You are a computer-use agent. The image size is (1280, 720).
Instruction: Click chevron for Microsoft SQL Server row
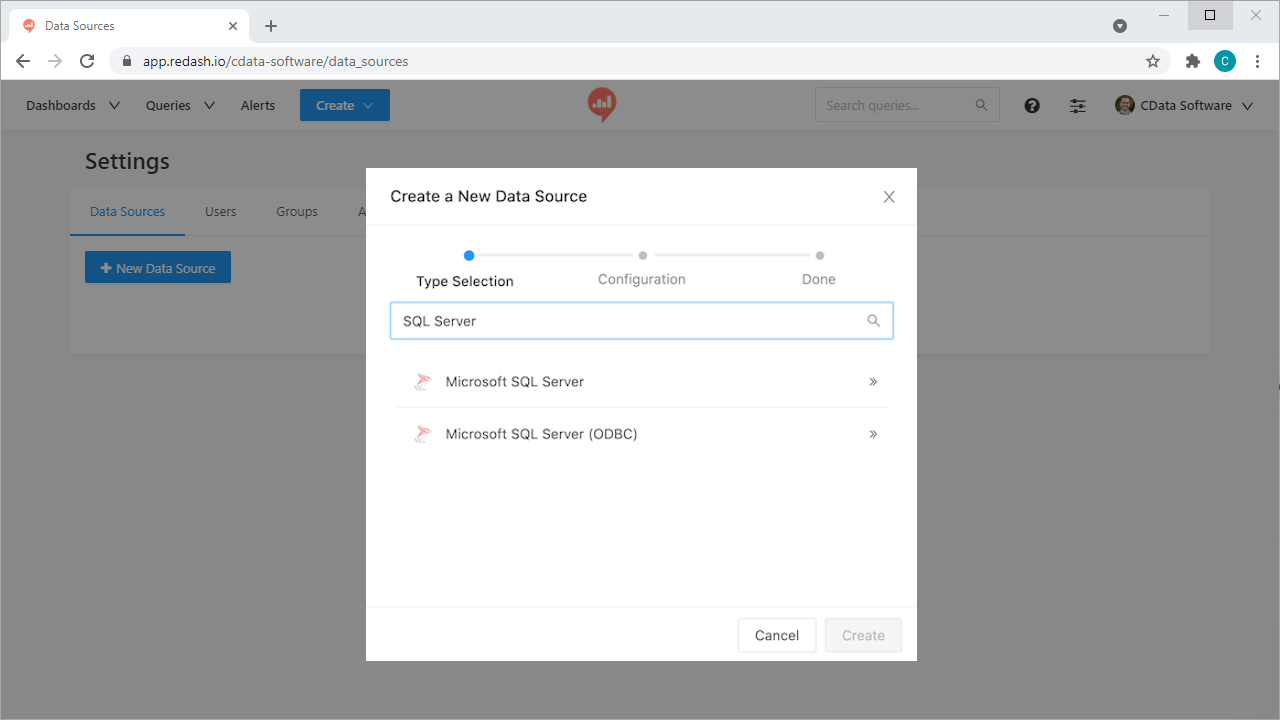tap(873, 382)
